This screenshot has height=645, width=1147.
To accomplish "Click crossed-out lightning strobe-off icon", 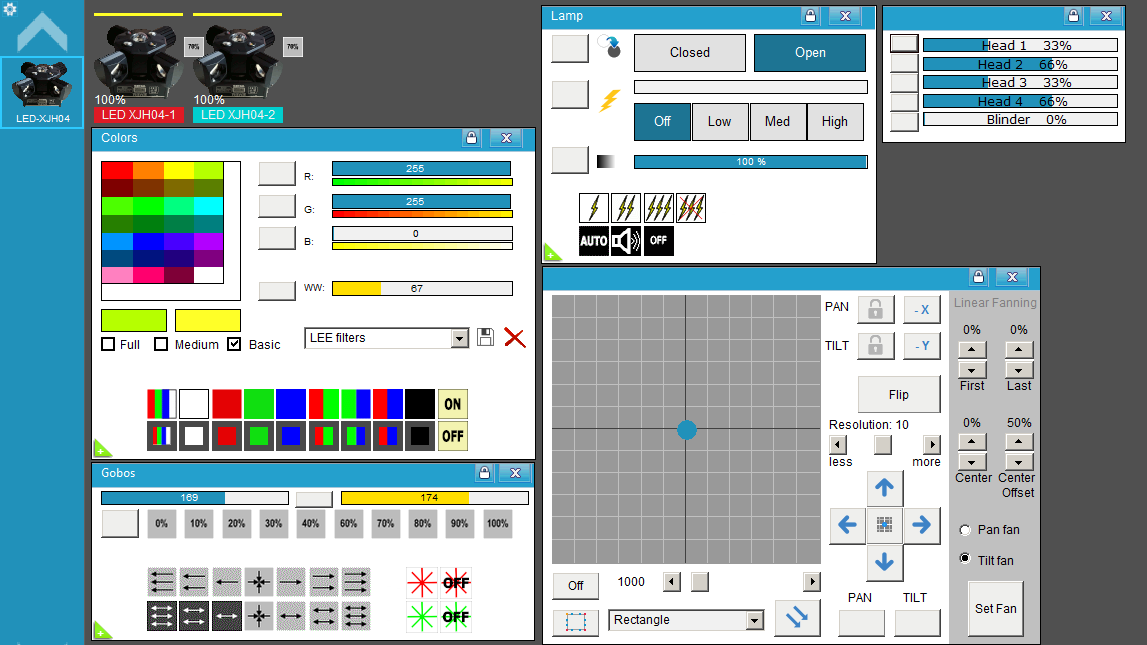I will click(x=691, y=208).
